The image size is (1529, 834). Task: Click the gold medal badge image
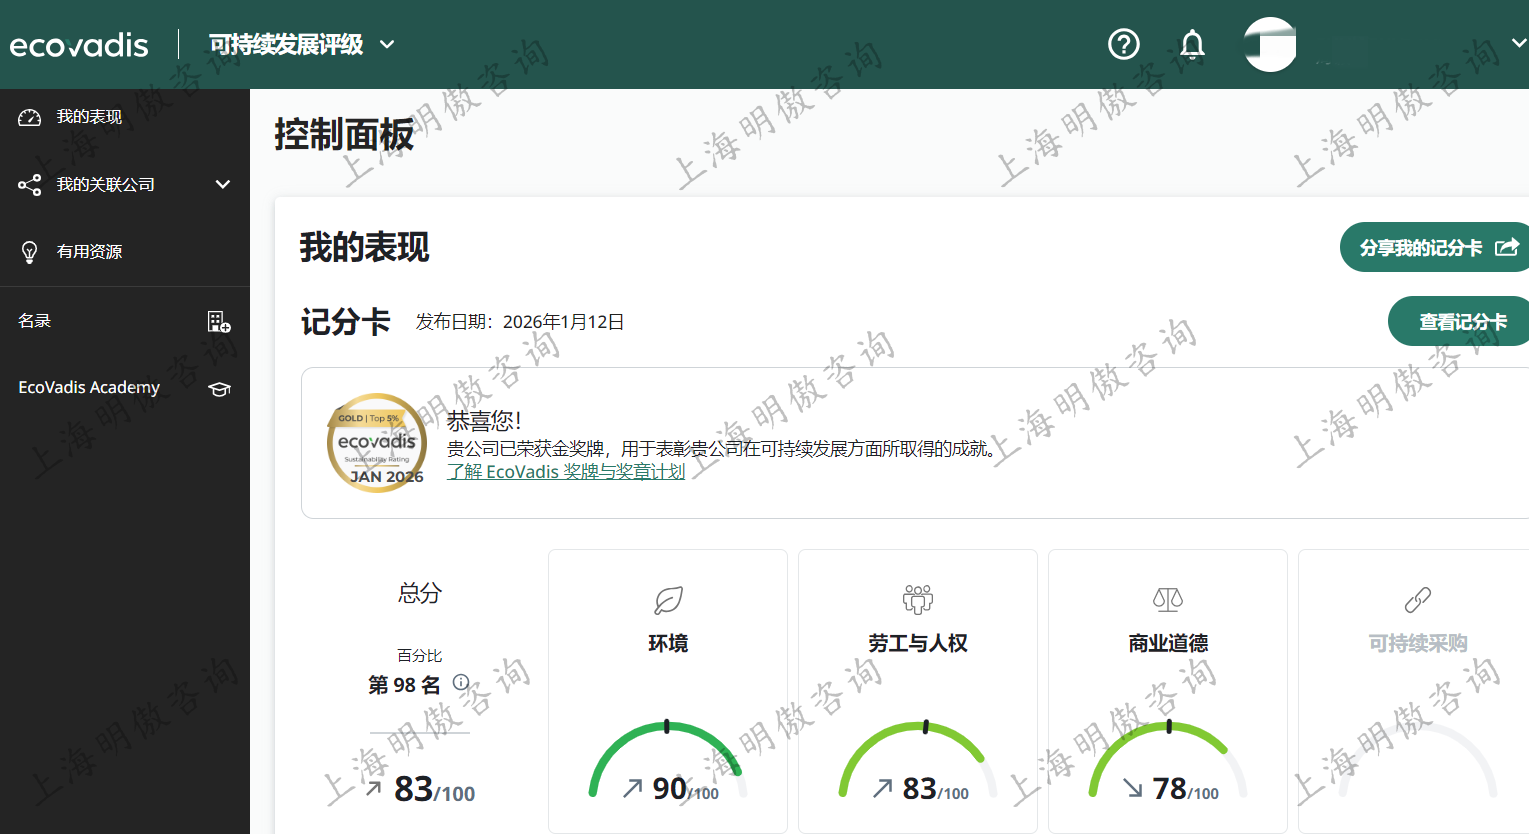377,442
